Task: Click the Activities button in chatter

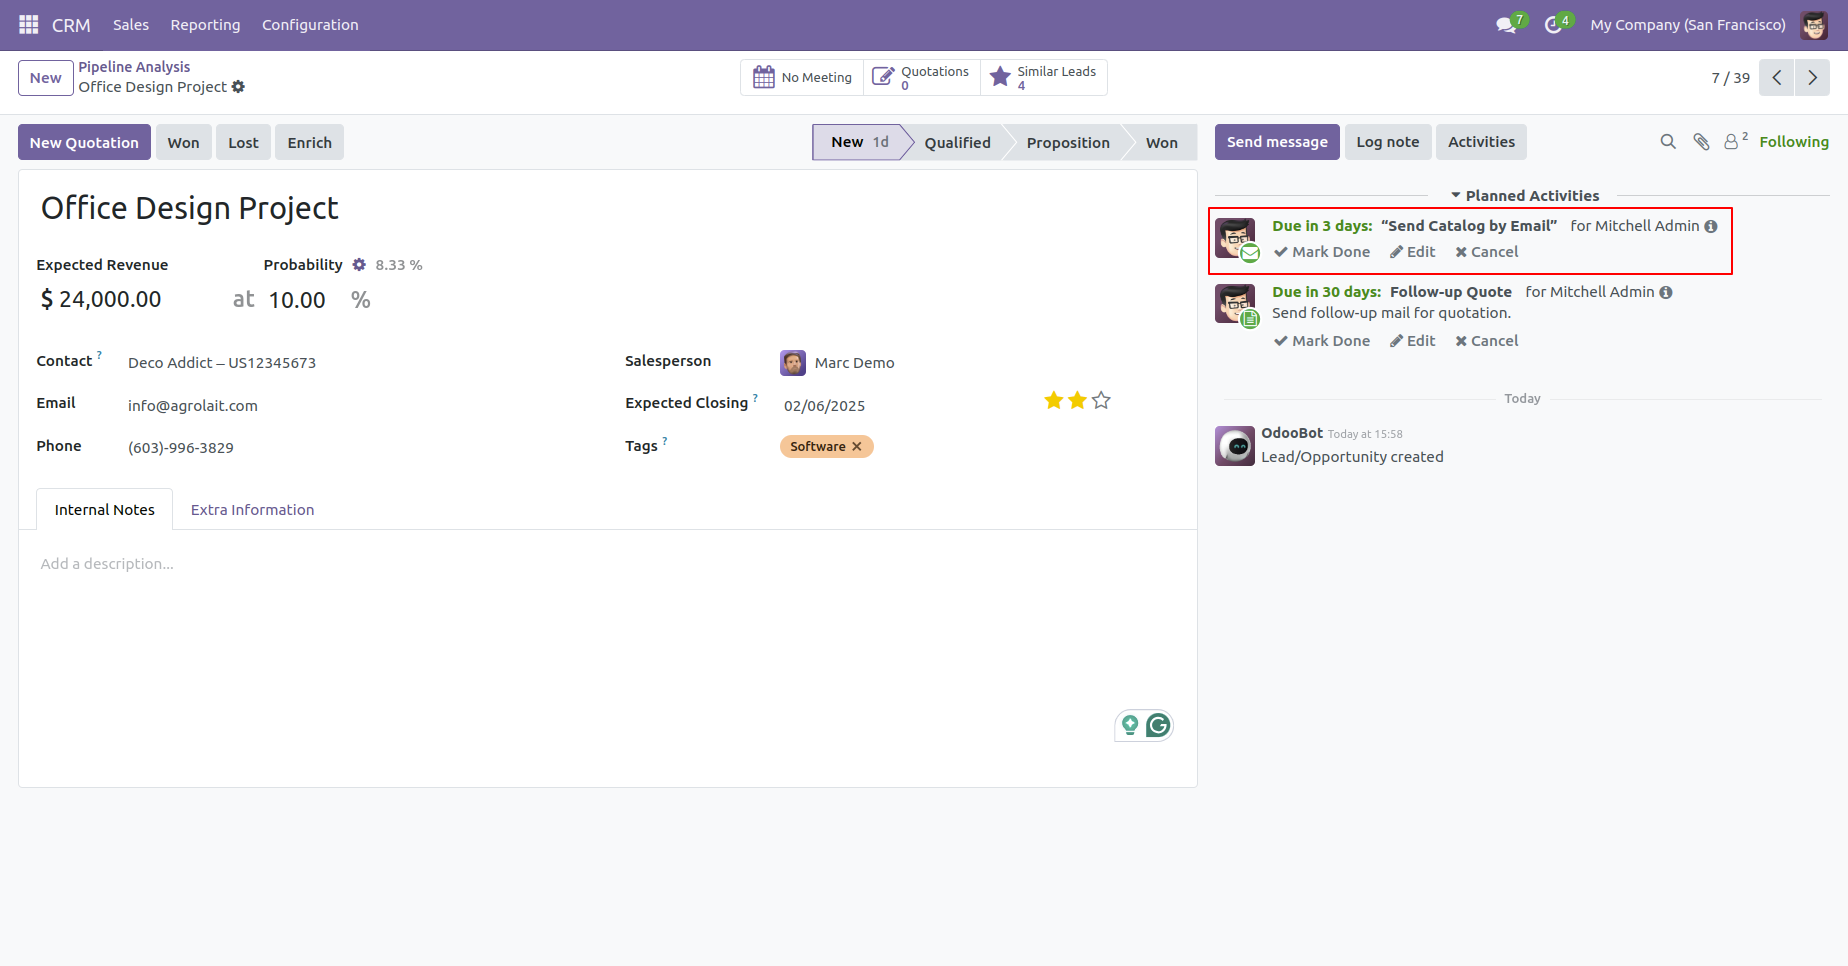Action: click(x=1481, y=142)
